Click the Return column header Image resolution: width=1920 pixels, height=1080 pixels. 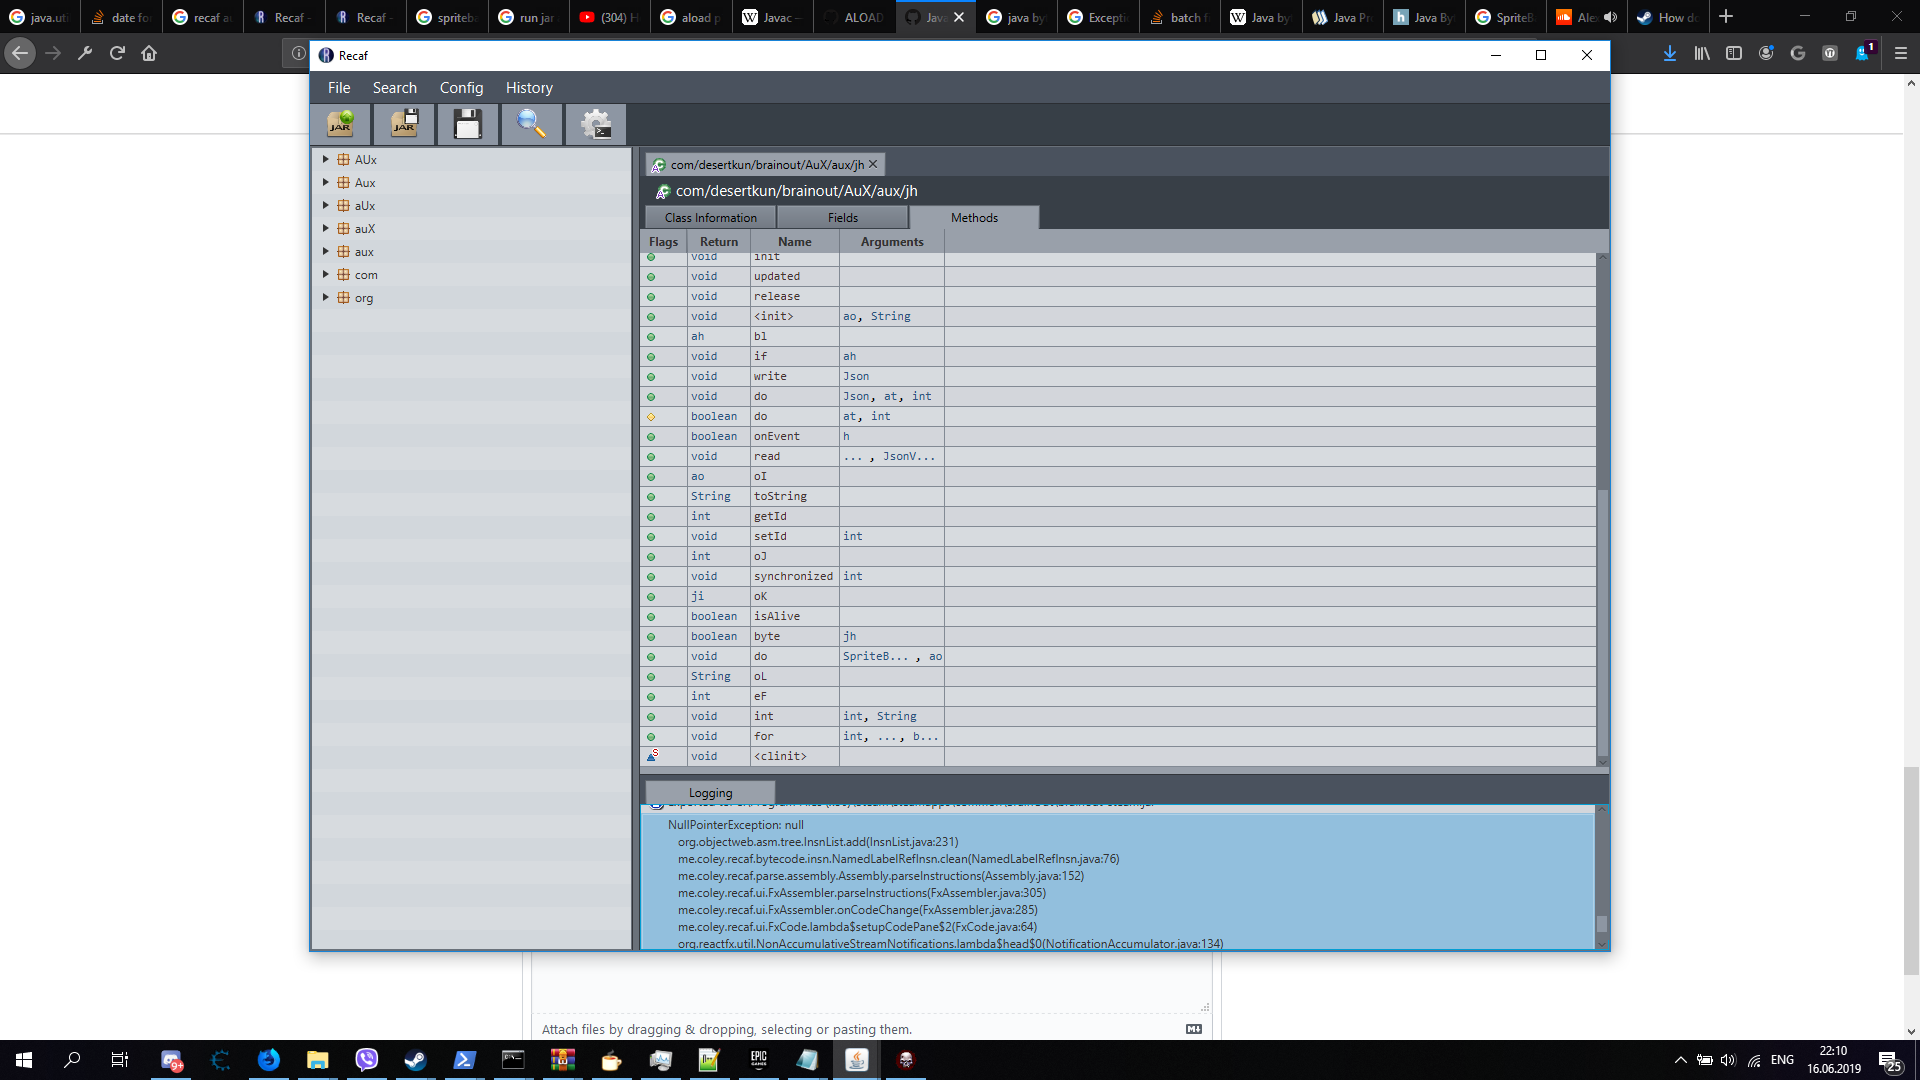pyautogui.click(x=718, y=242)
